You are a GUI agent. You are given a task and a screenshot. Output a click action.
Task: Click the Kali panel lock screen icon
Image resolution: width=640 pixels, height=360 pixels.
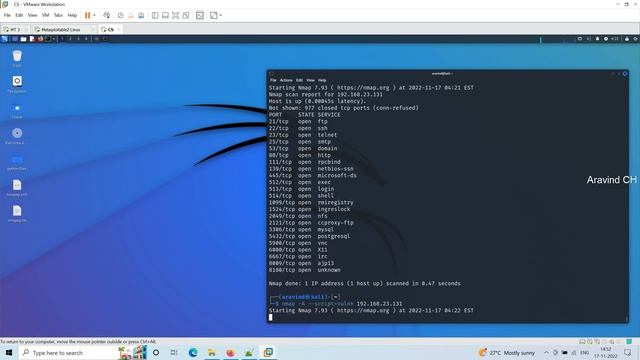[x=627, y=39]
